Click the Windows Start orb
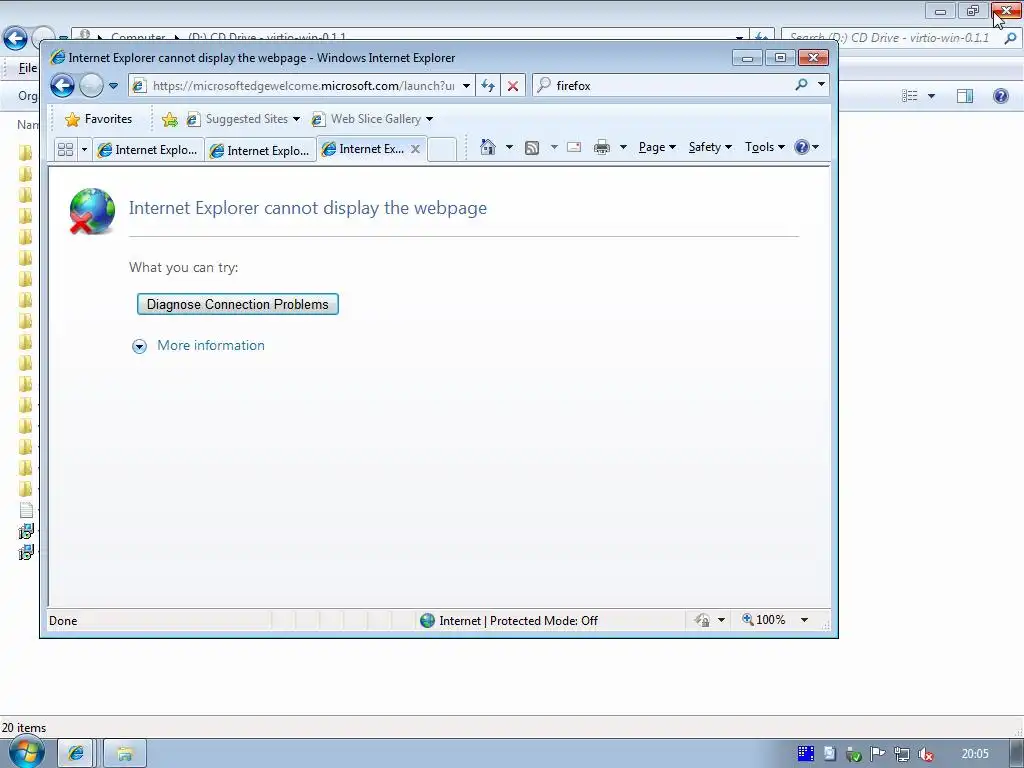Image resolution: width=1024 pixels, height=768 pixels. 27,752
